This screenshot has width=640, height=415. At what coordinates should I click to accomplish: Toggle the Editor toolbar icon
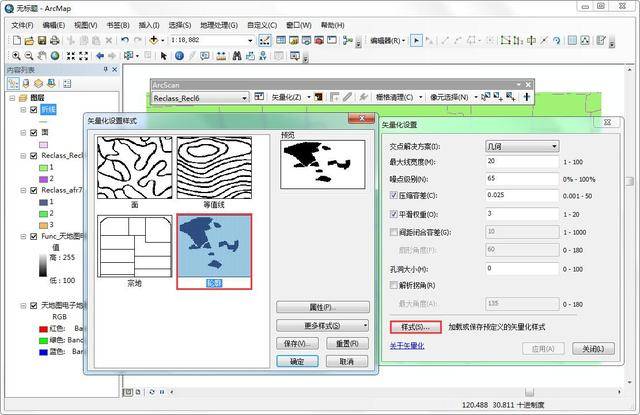click(264, 40)
